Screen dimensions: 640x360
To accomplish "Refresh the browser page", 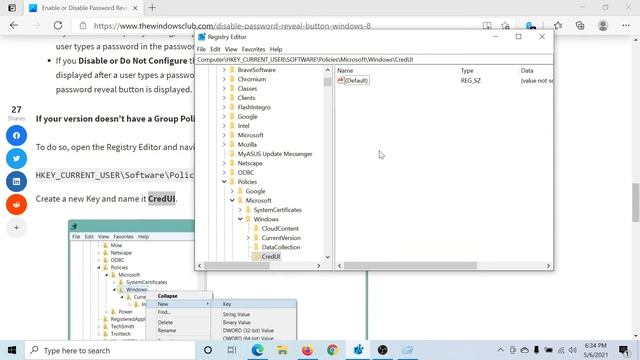I will tap(58, 25).
